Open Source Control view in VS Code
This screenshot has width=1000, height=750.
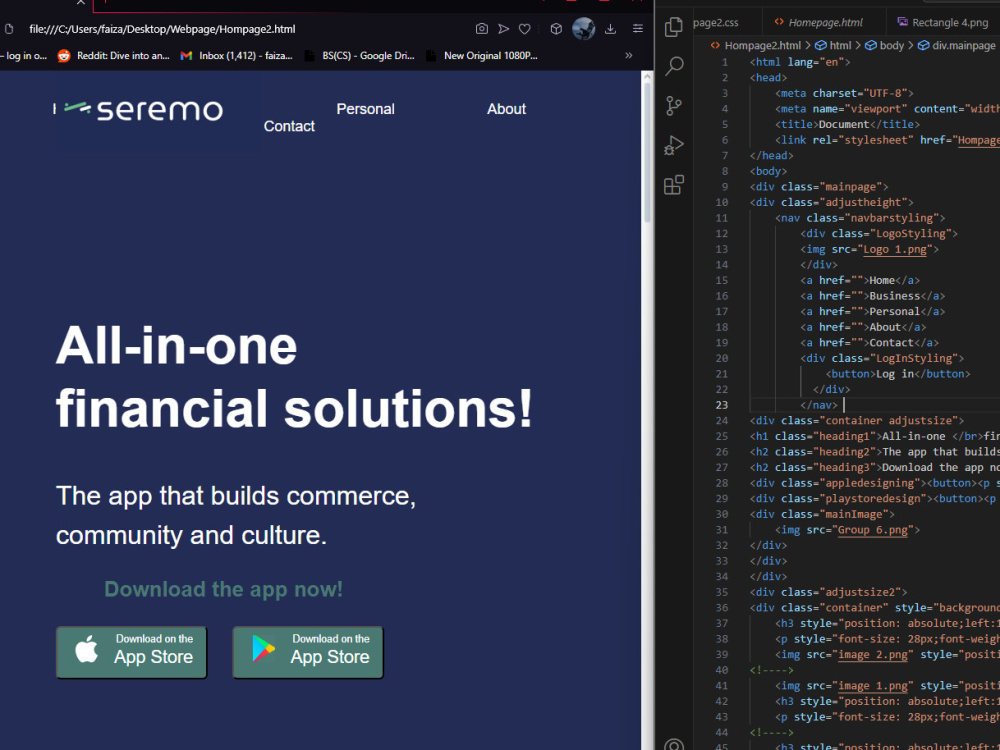673,105
